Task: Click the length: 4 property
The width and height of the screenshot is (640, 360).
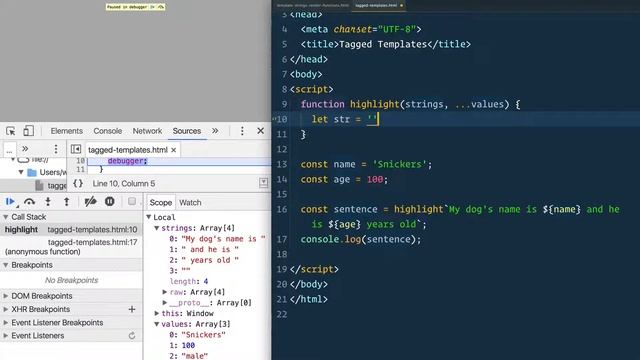Action: click(x=189, y=281)
